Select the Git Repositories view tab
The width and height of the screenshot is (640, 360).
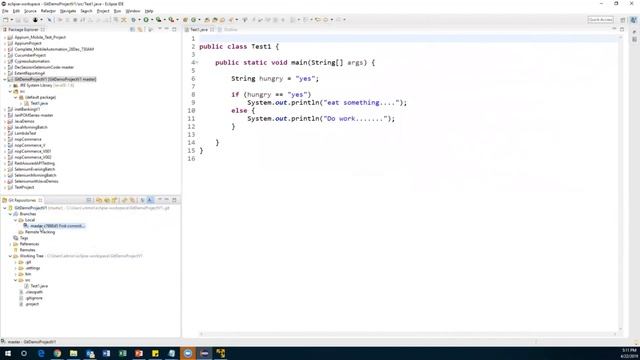coord(22,200)
